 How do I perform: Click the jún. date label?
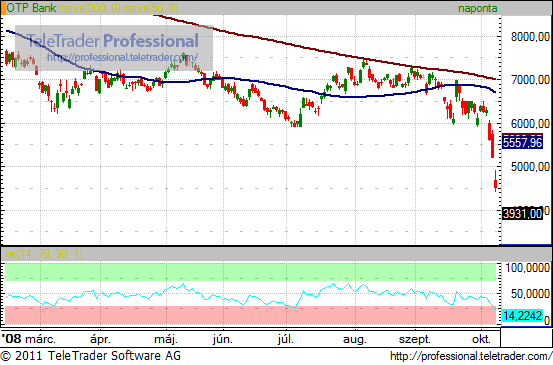[223, 339]
